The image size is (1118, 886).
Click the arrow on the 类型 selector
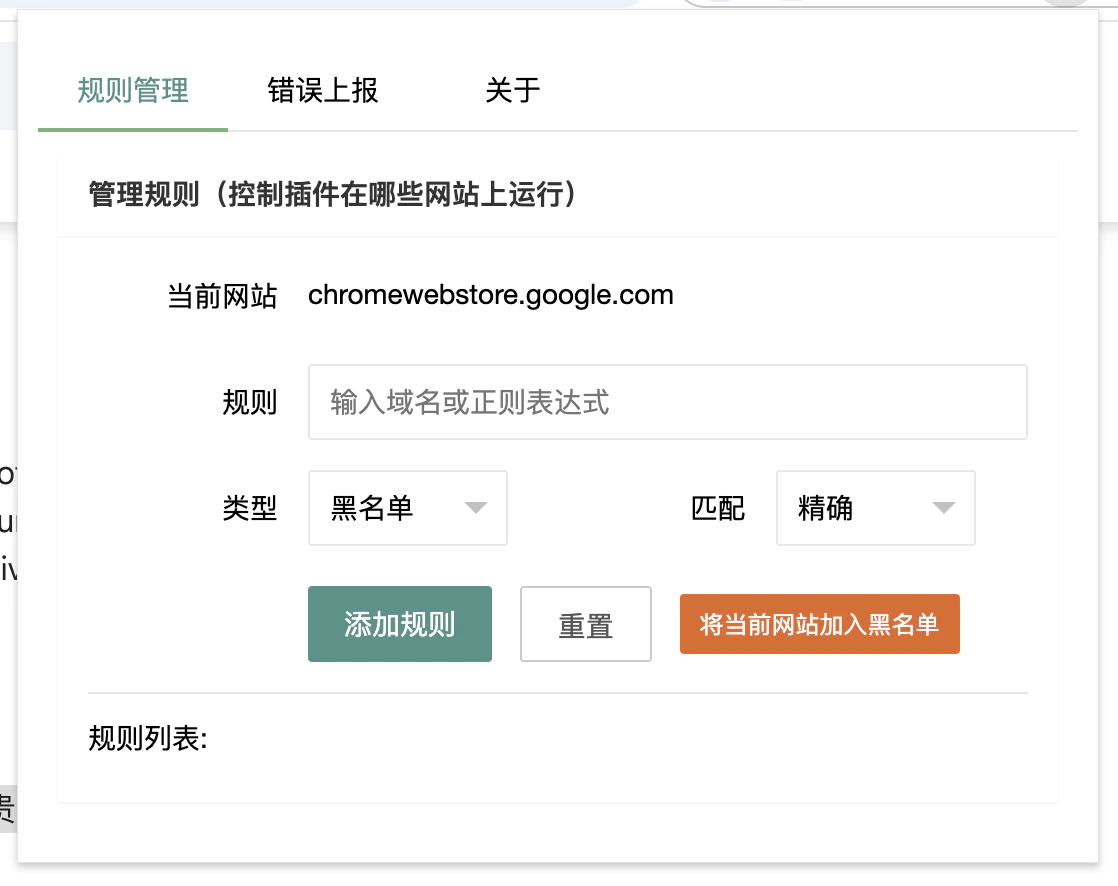[x=477, y=508]
